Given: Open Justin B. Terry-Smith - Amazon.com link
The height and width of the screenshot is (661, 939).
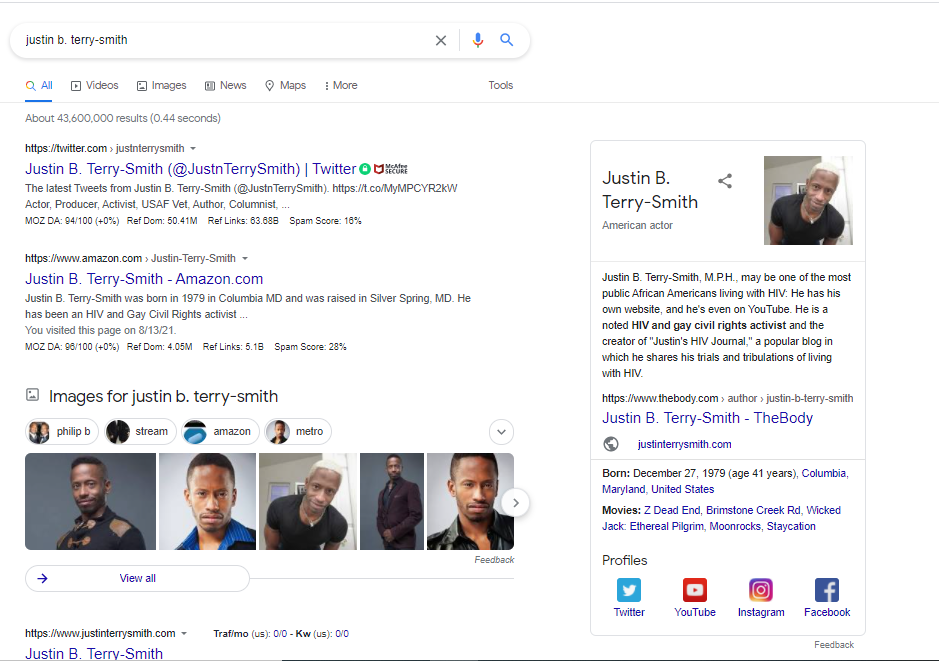Looking at the screenshot, I should 144,279.
